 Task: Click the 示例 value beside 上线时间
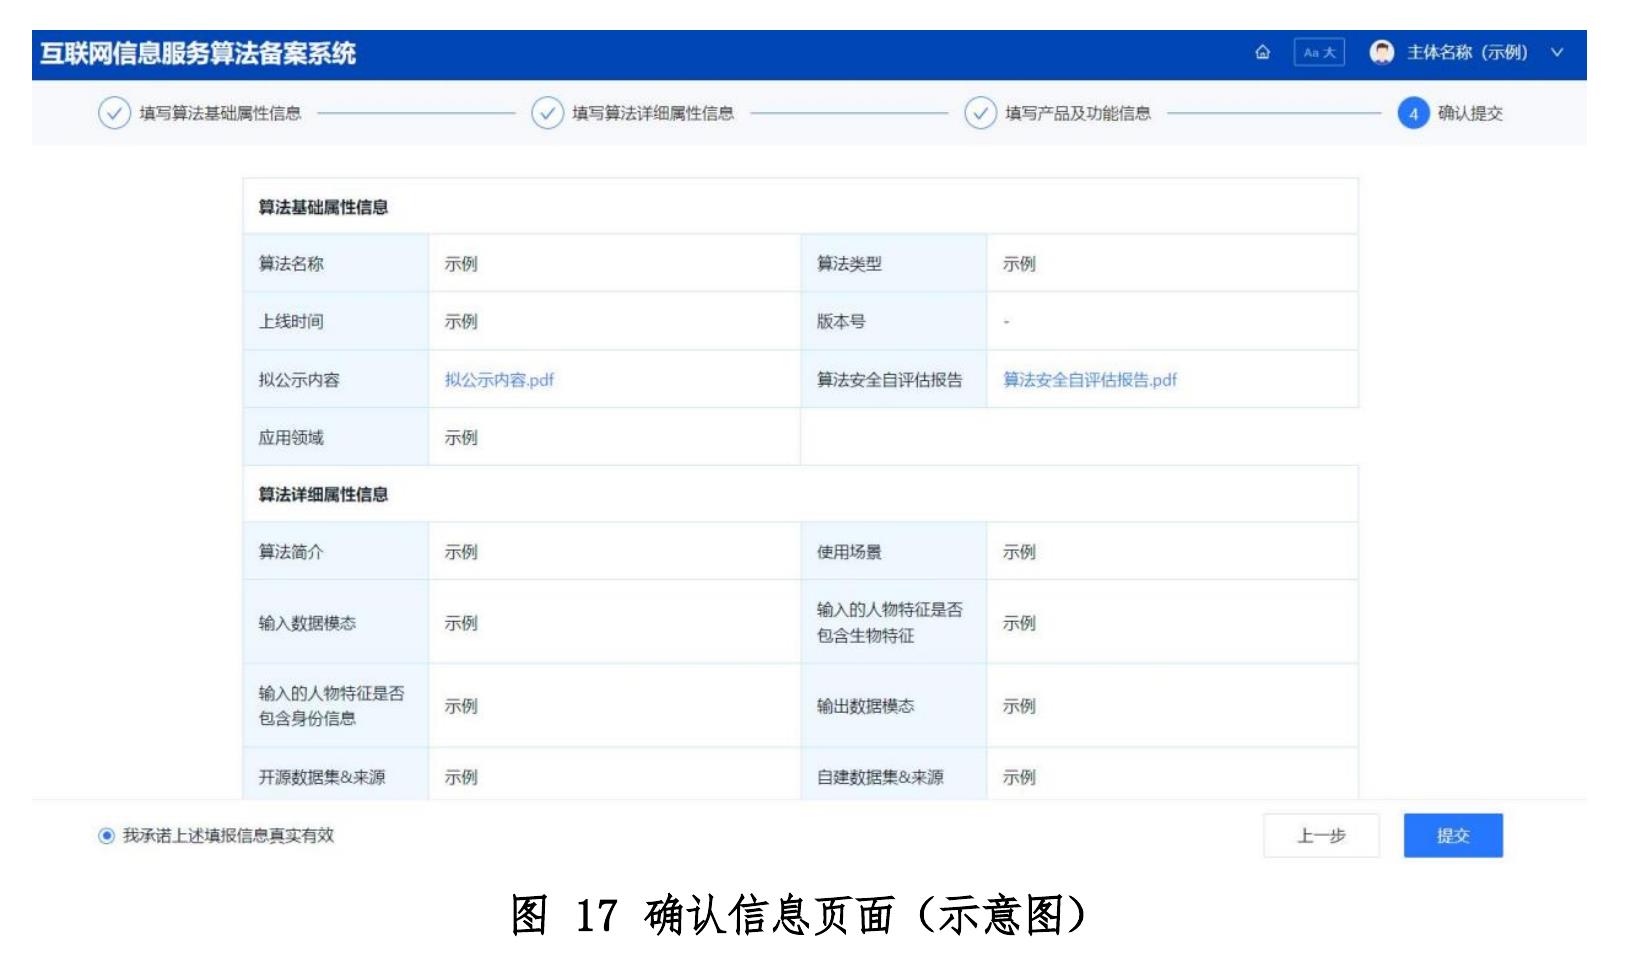pos(461,322)
